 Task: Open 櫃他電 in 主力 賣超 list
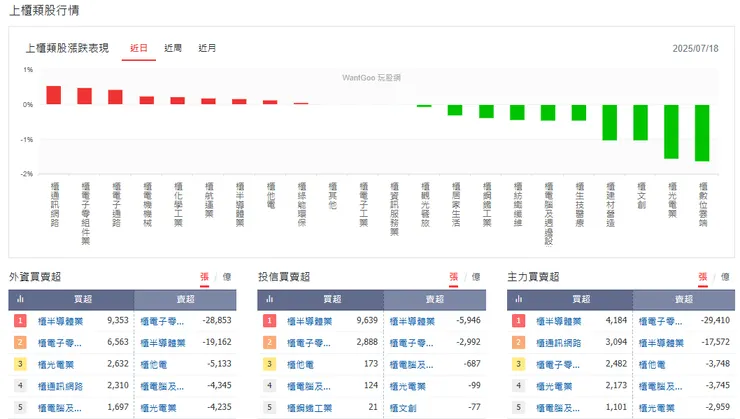pyautogui.click(x=652, y=365)
